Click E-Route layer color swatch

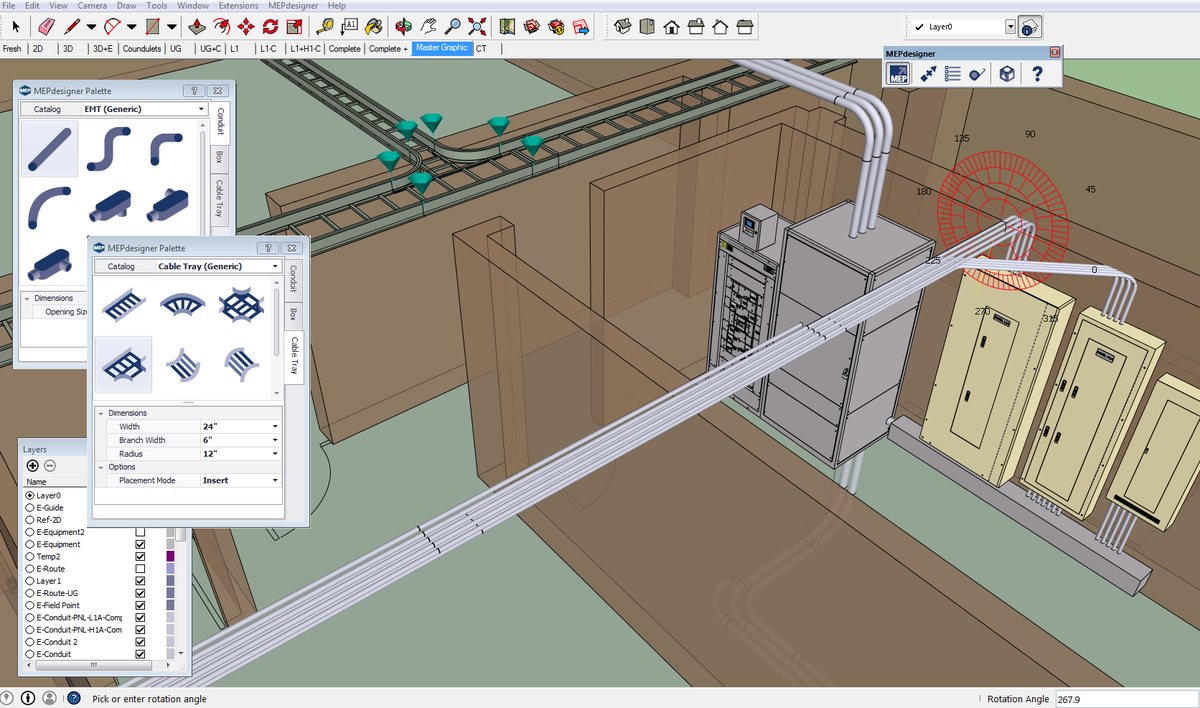tap(170, 568)
